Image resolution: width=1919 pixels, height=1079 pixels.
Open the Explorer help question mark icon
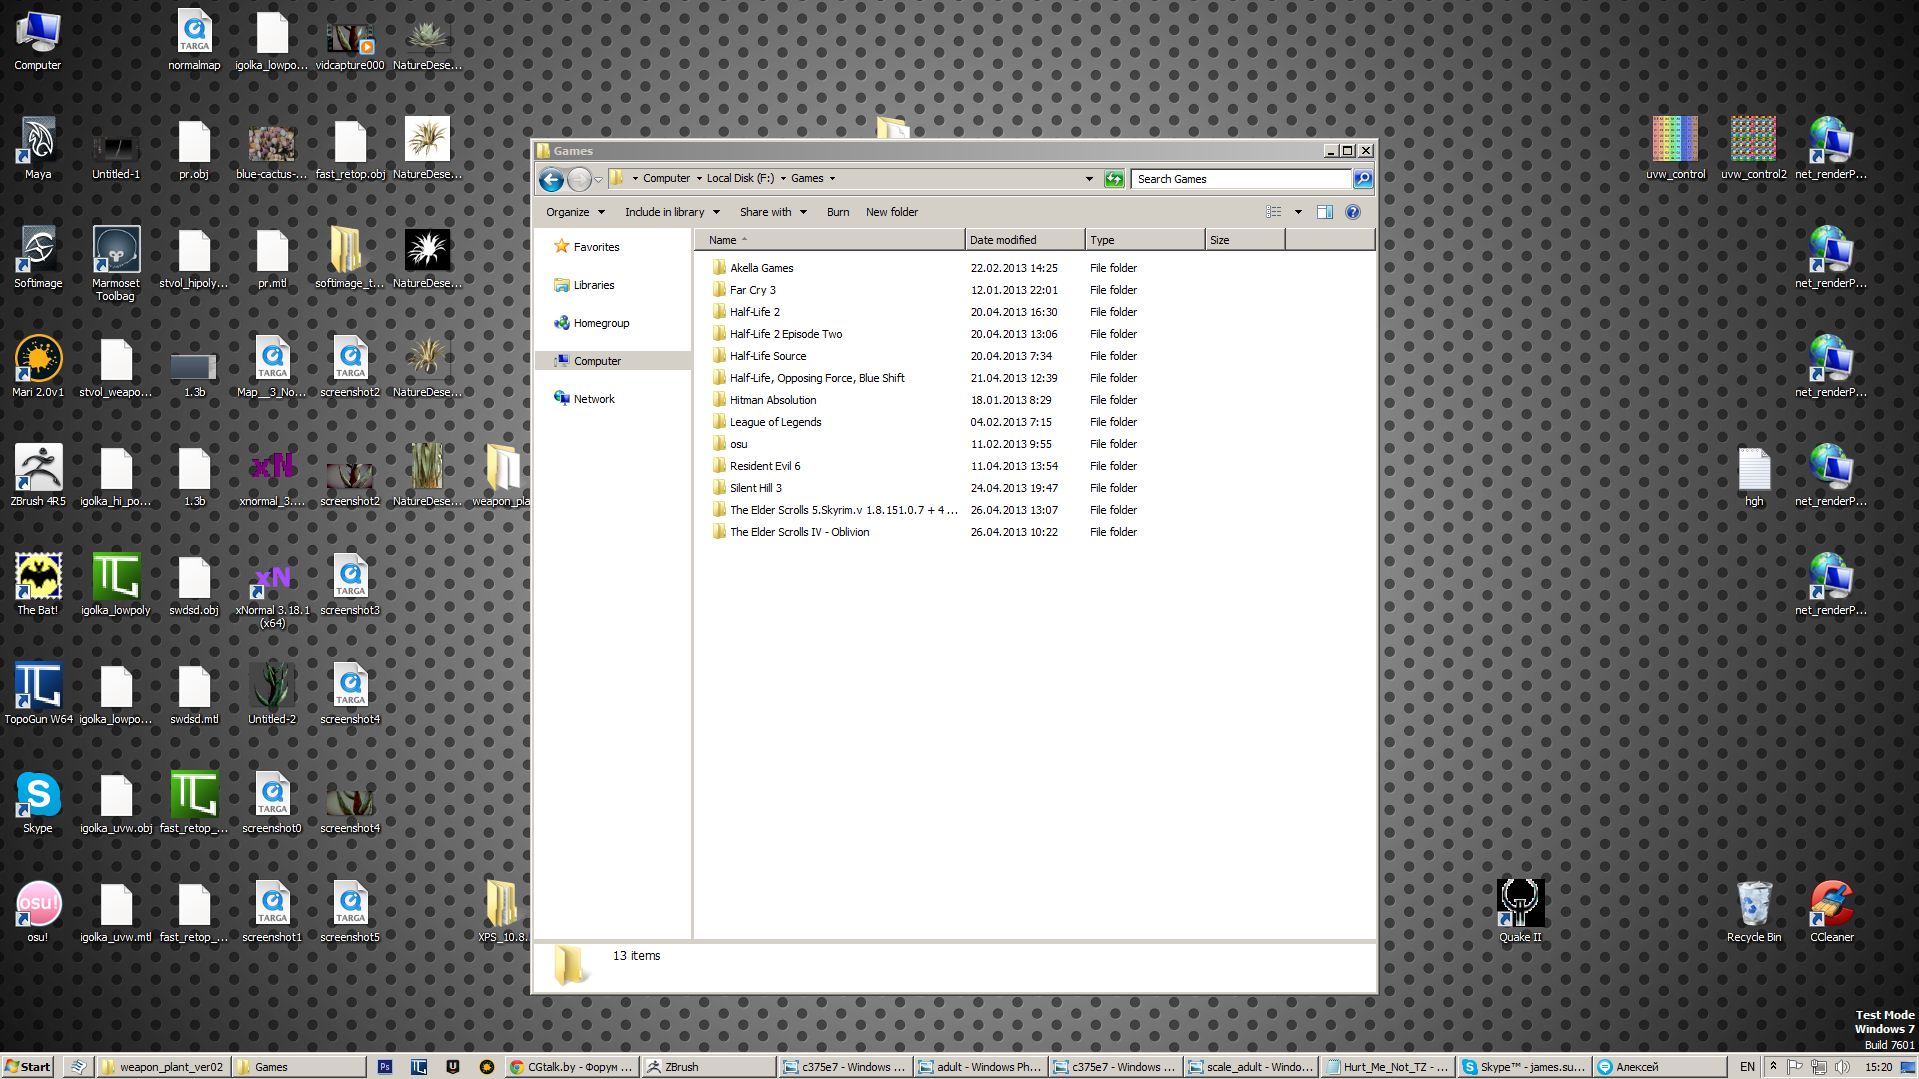coord(1352,212)
